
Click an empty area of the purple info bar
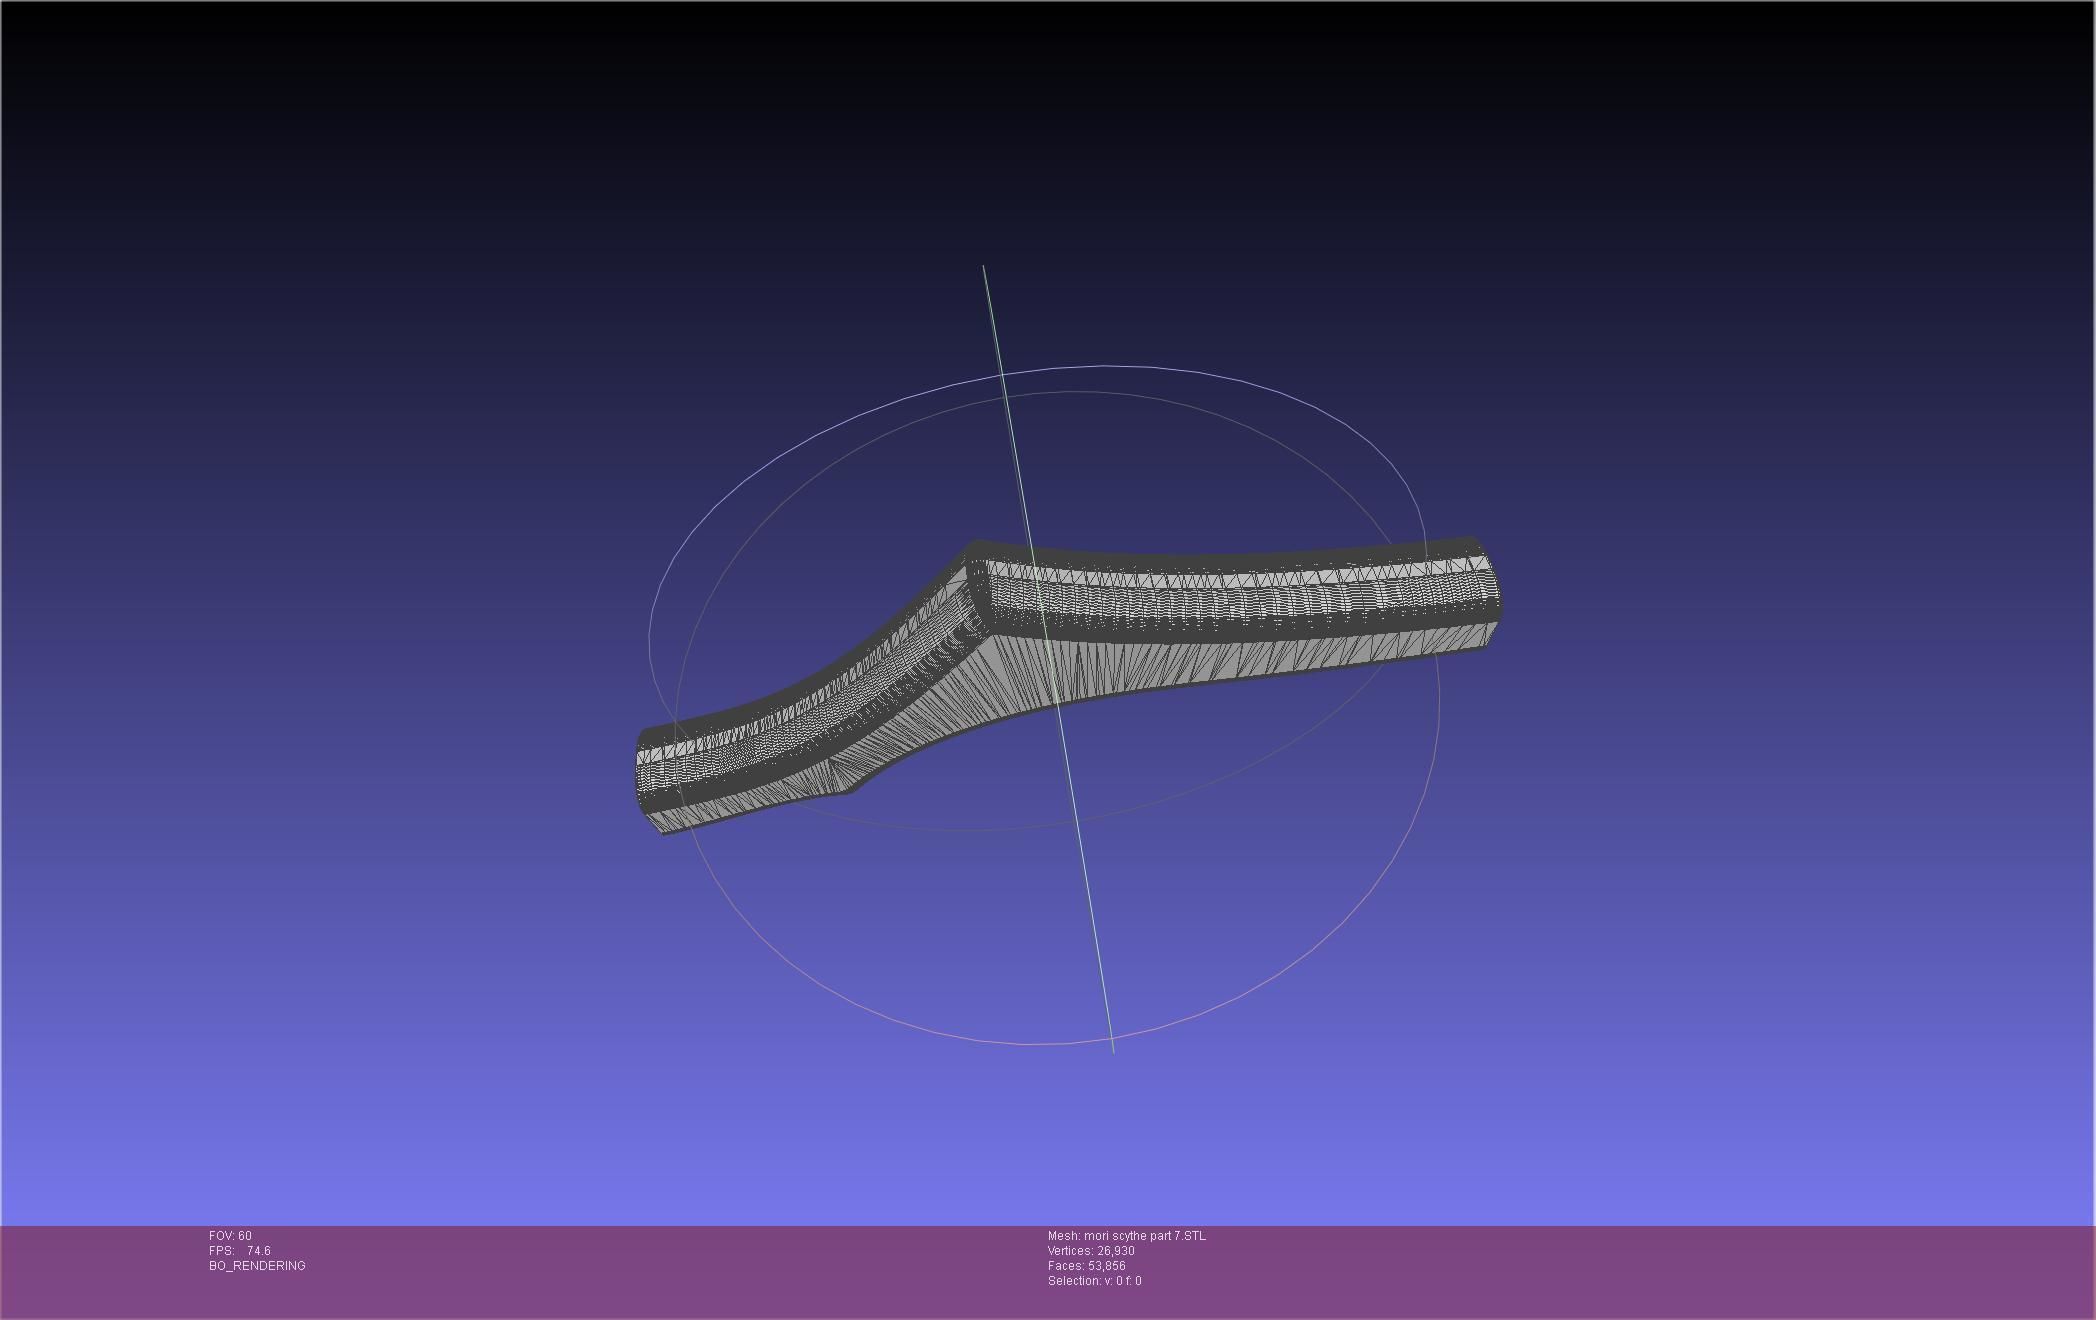1600,1270
